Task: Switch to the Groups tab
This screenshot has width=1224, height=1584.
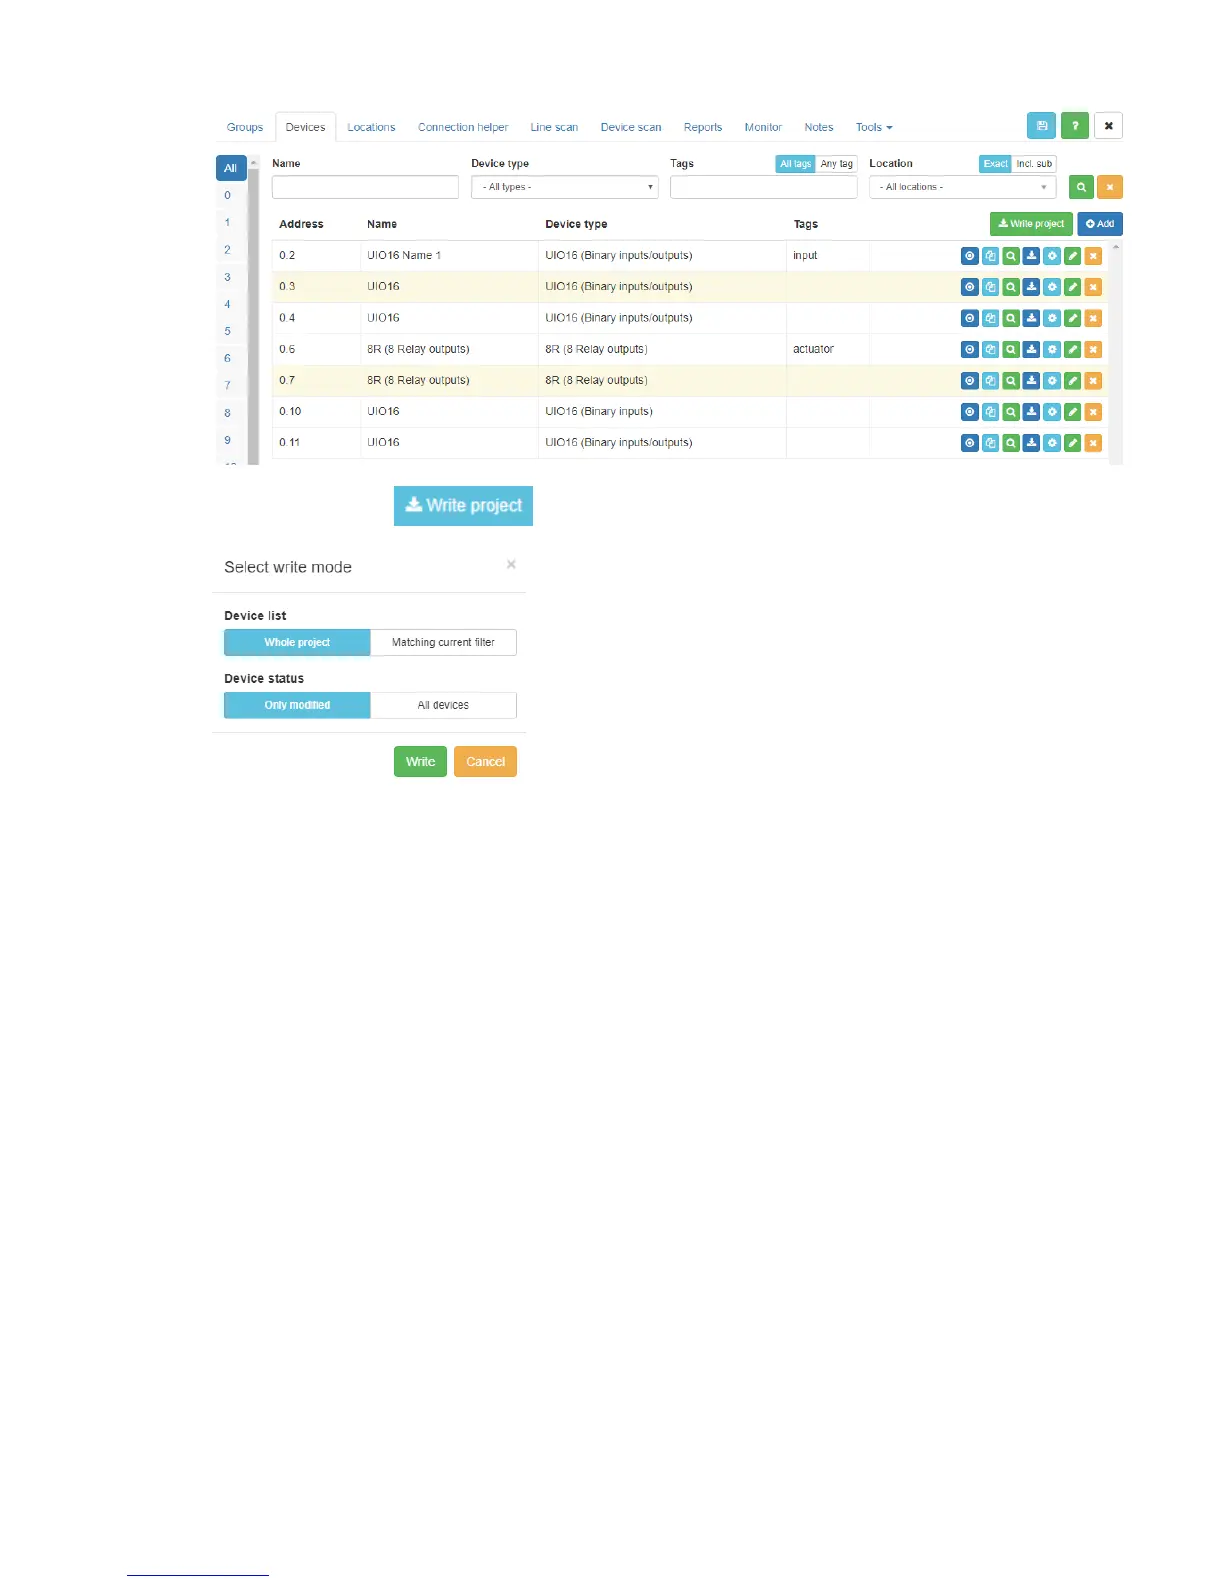Action: pos(245,127)
